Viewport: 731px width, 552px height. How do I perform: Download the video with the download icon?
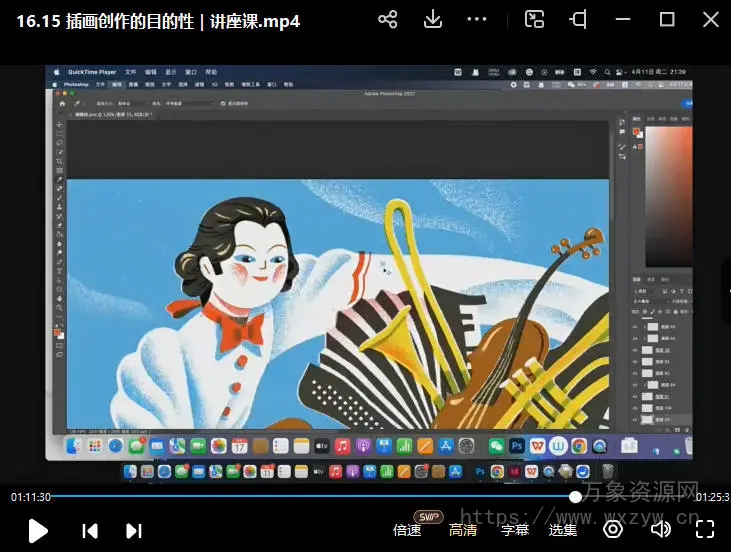(x=433, y=20)
